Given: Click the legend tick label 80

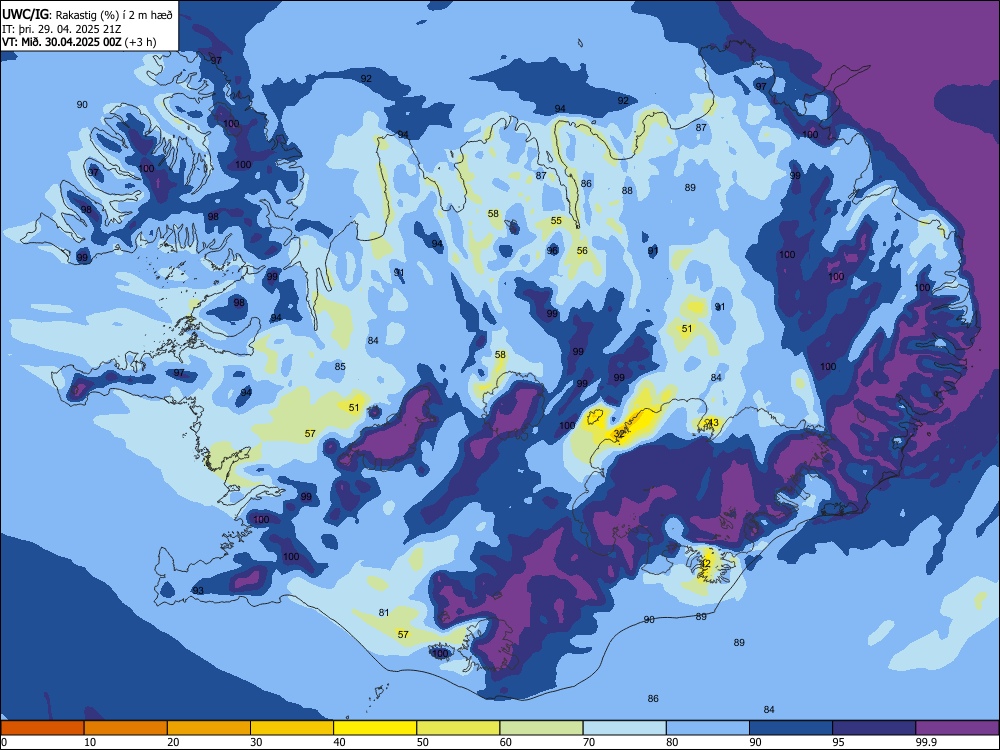Looking at the screenshot, I should point(672,742).
